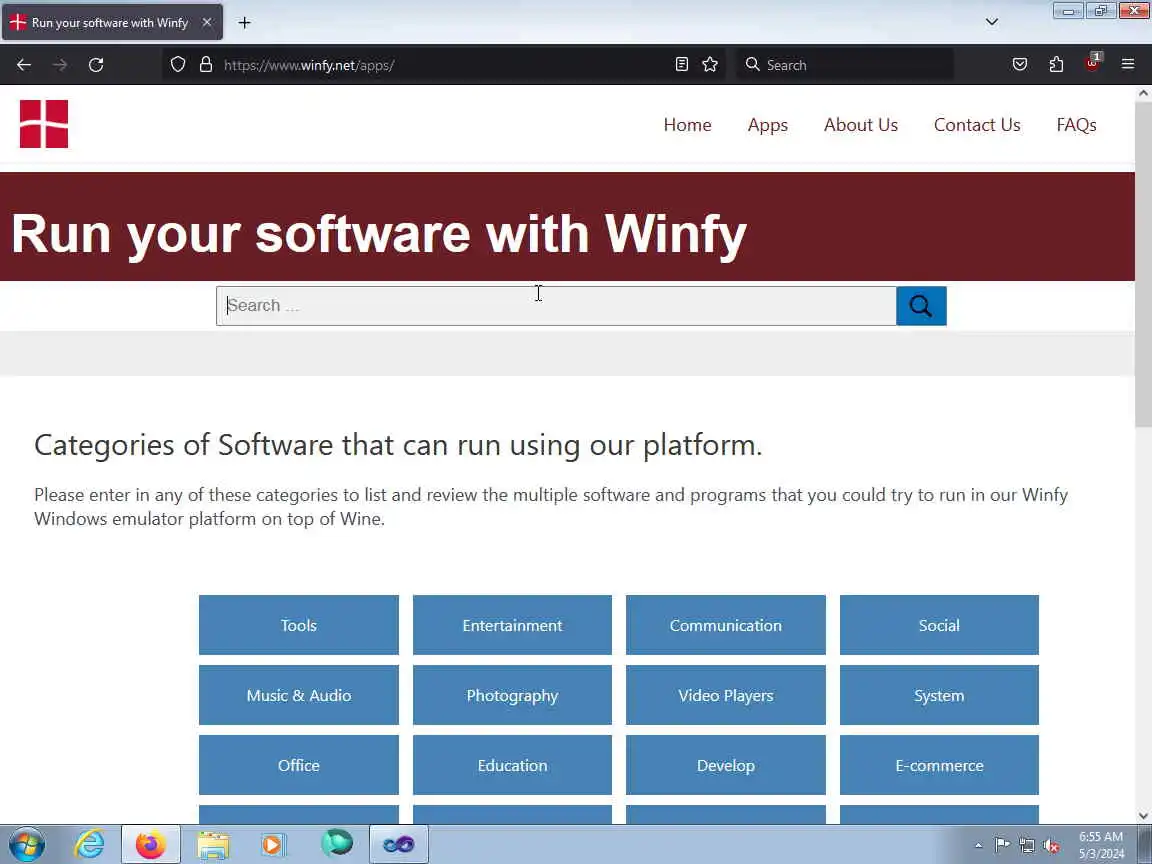Open the Video Players category

click(x=726, y=695)
